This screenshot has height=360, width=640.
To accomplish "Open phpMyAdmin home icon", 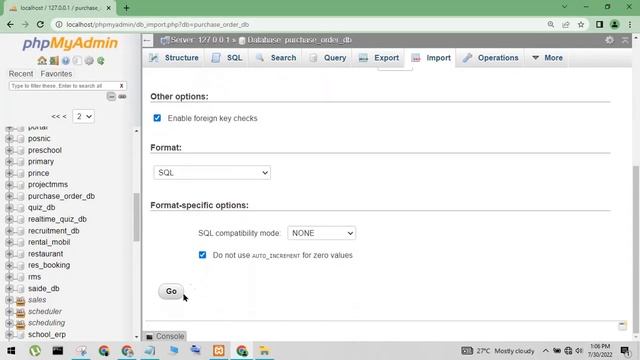I will pos(42,61).
